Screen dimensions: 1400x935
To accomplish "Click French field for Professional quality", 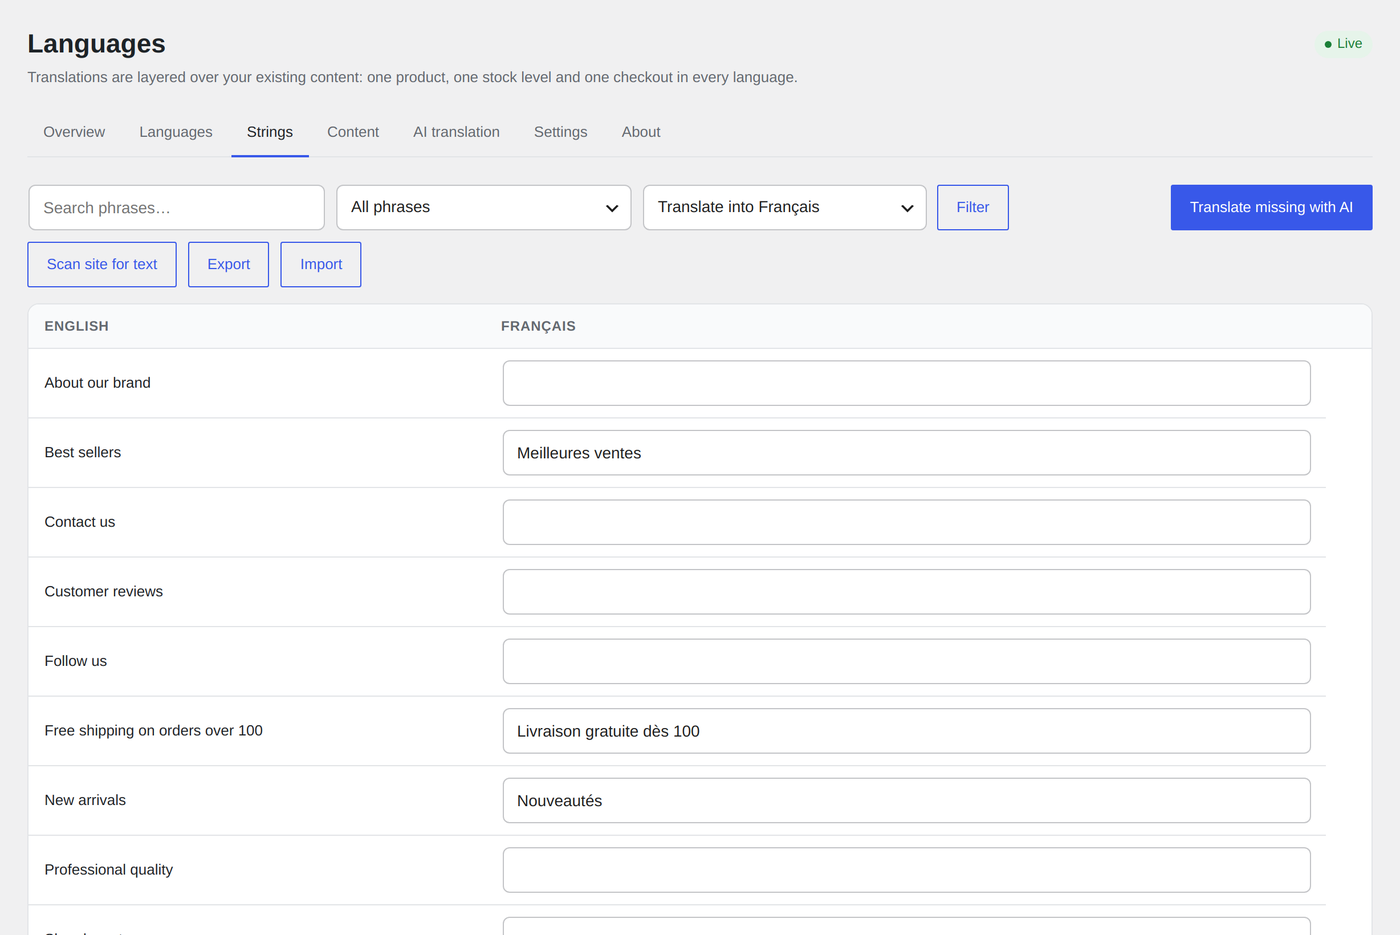I will [x=906, y=870].
